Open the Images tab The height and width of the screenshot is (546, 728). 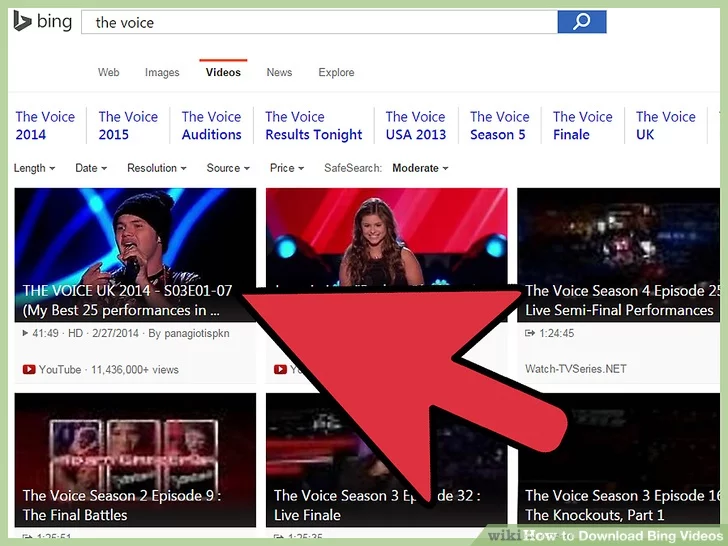pyautogui.click(x=162, y=72)
